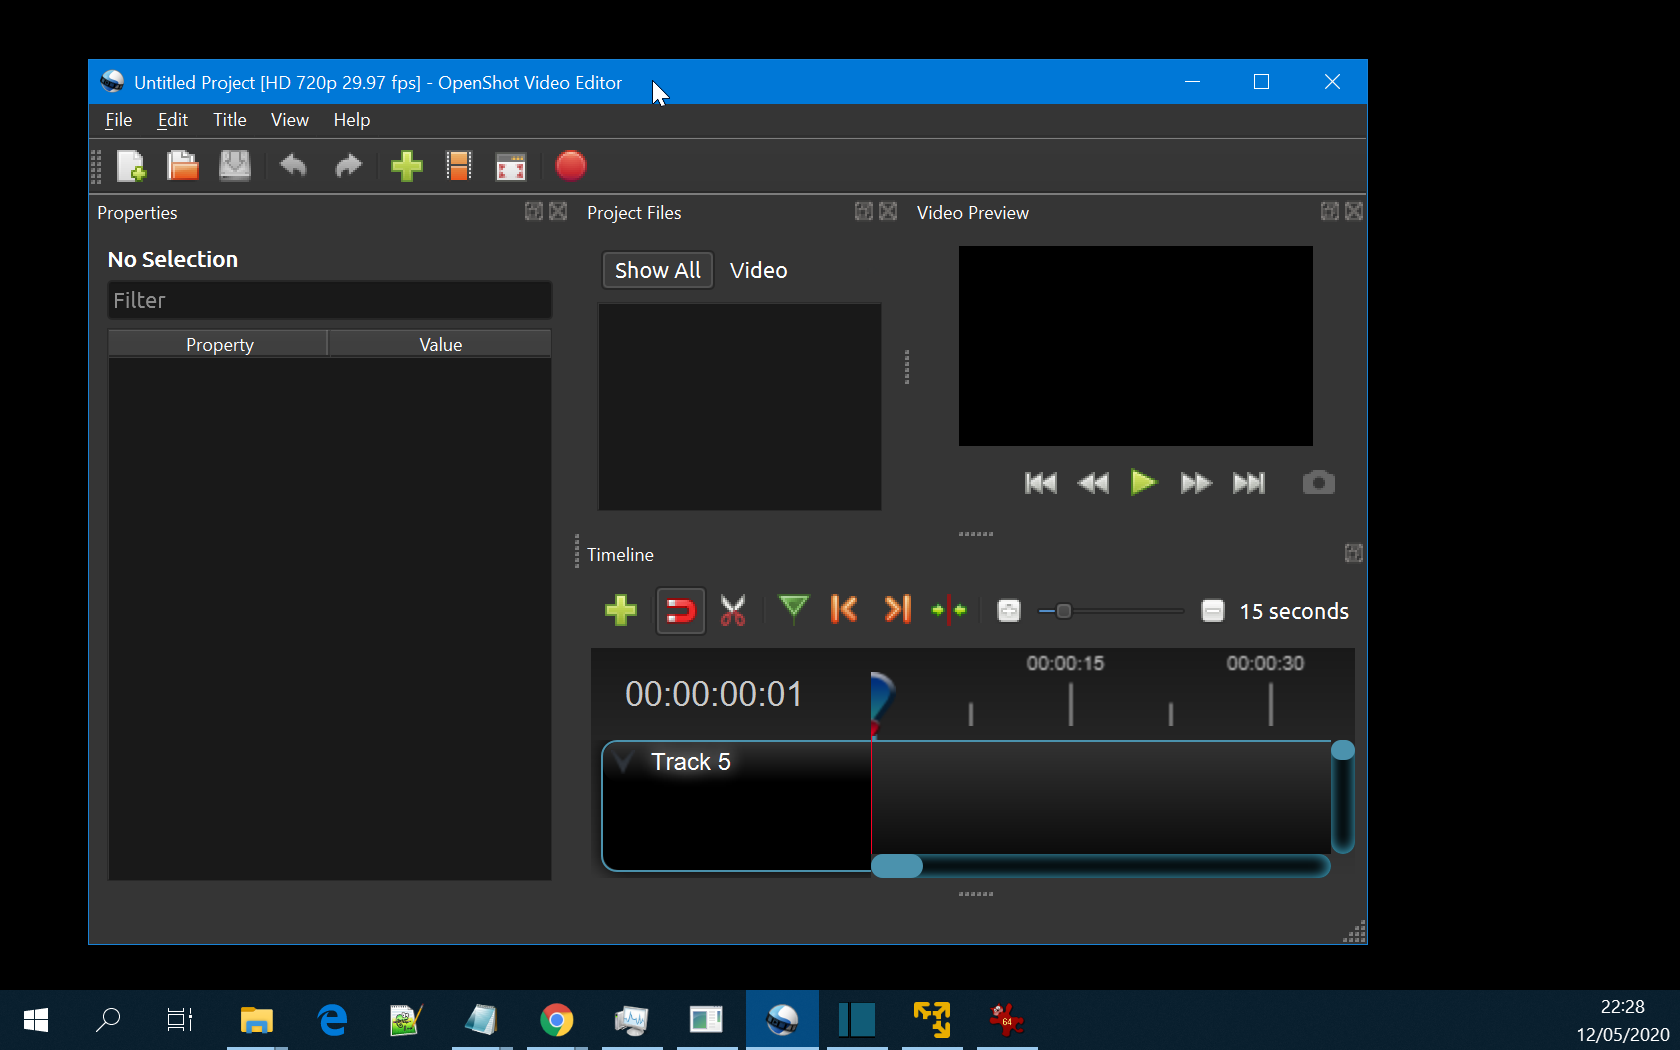Open the Export Video dialog
Screen dimensions: 1680x1050
[x=571, y=166]
